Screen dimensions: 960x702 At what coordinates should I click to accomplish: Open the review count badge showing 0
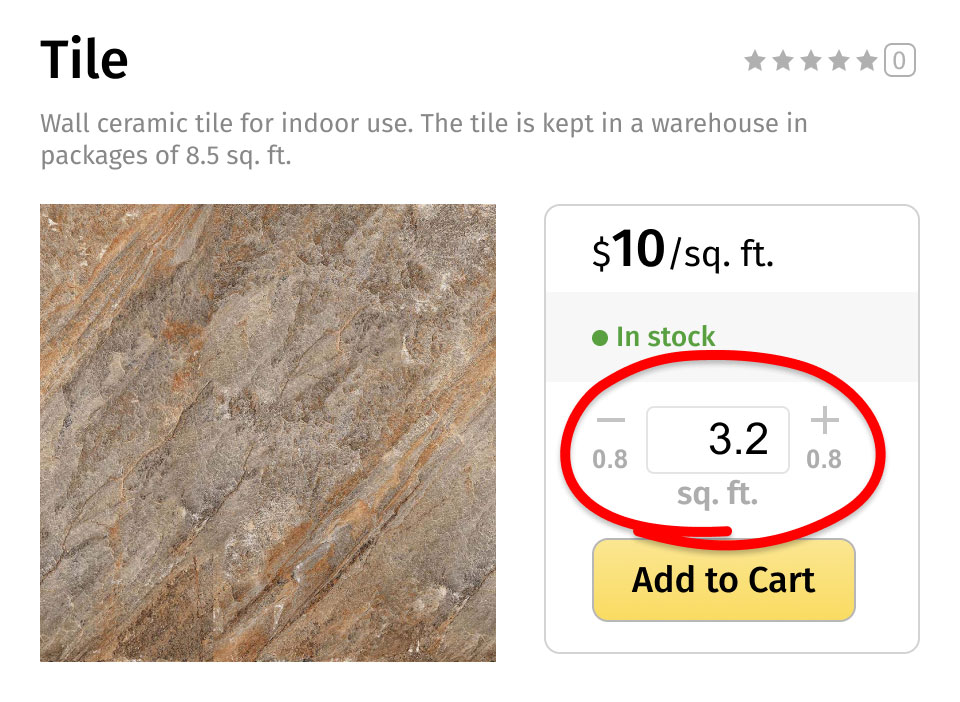(899, 61)
